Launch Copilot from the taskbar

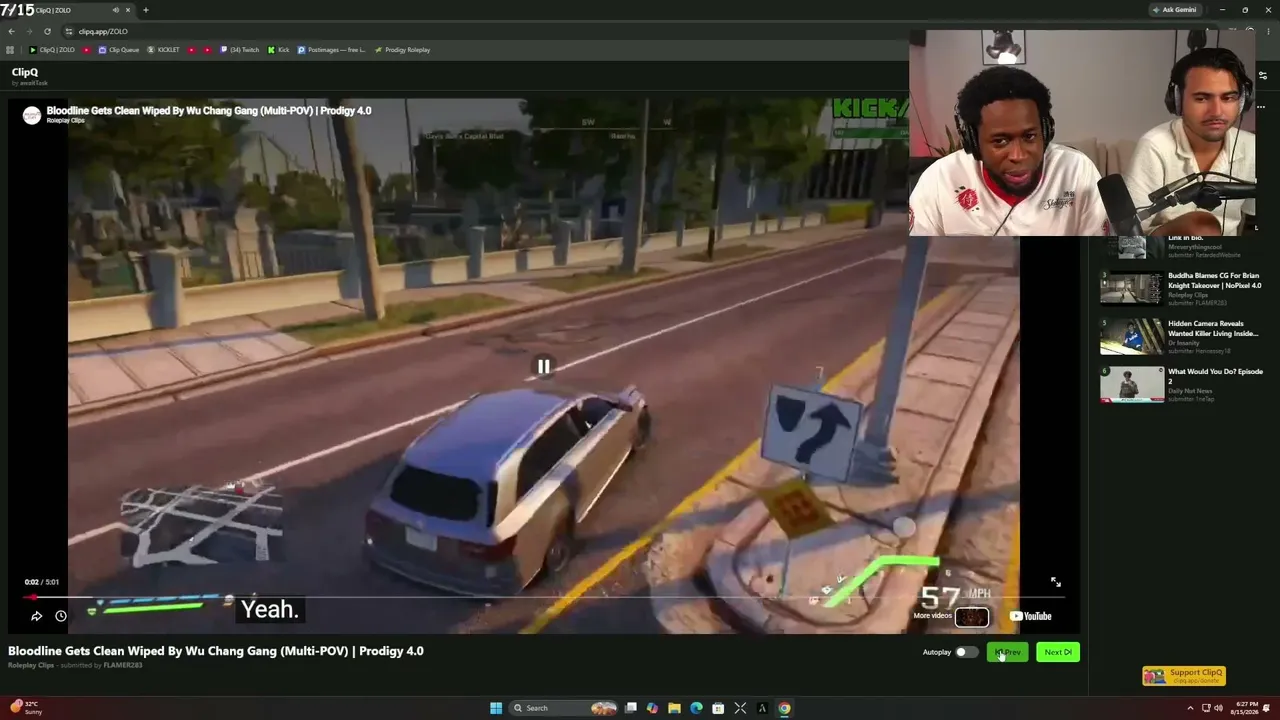coord(652,708)
